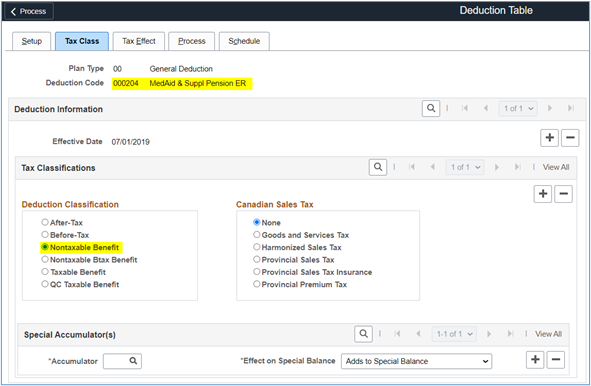Image resolution: width=591 pixels, height=386 pixels.
Task: Go to next row in Tax Classifications
Action: pos(497,167)
